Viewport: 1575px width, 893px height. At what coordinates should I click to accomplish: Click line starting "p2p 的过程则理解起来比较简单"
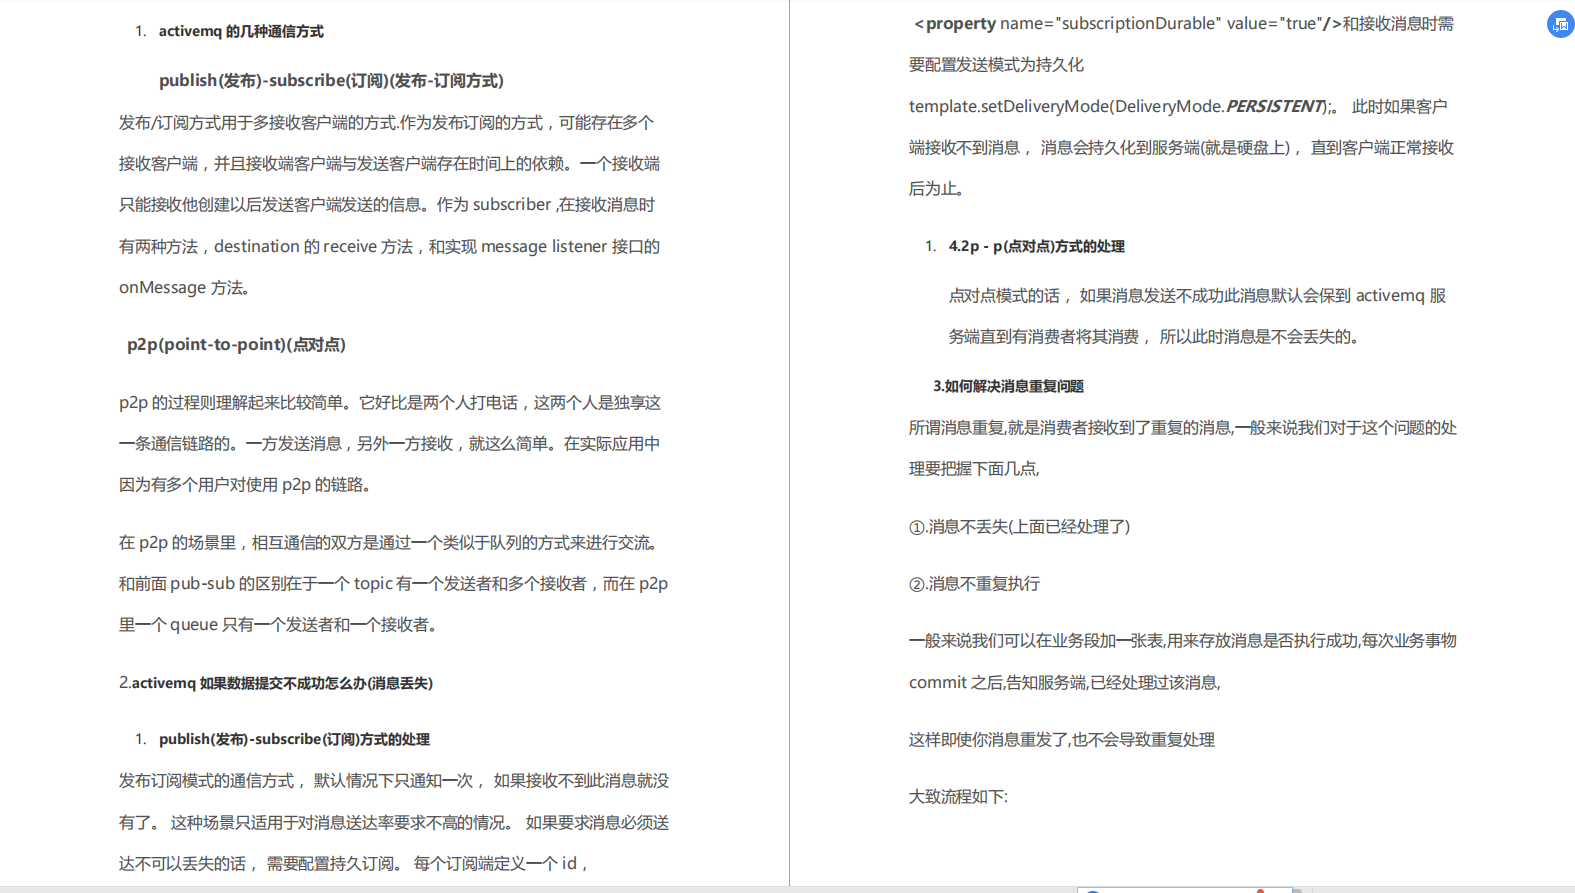[x=390, y=402]
